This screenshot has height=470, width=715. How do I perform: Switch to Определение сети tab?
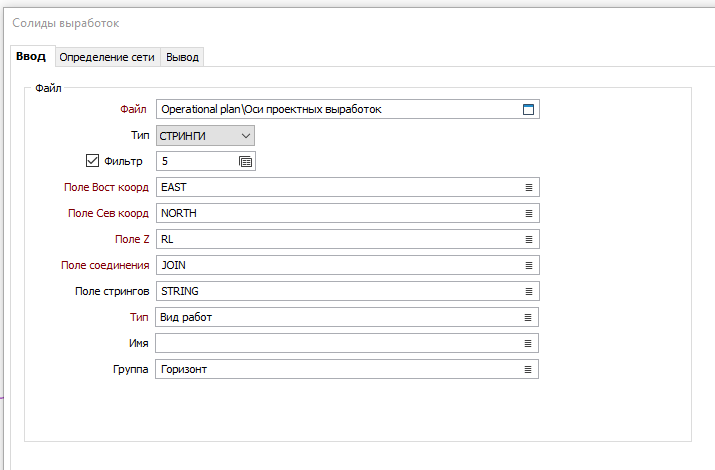tap(107, 57)
